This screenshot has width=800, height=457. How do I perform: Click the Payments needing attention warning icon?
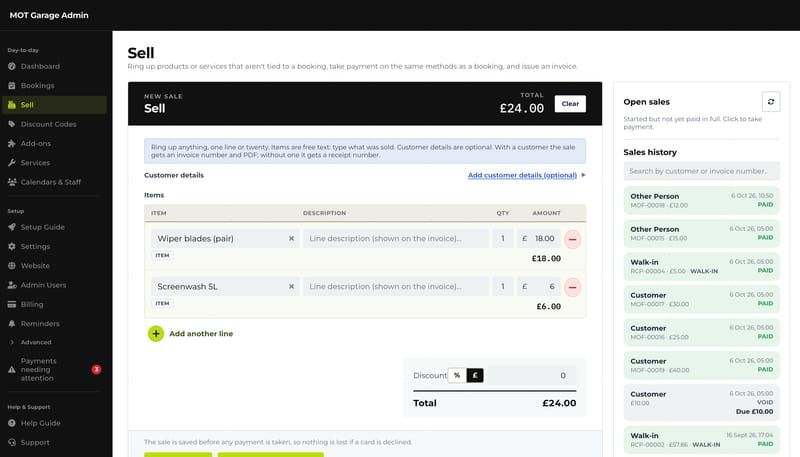tap(12, 370)
